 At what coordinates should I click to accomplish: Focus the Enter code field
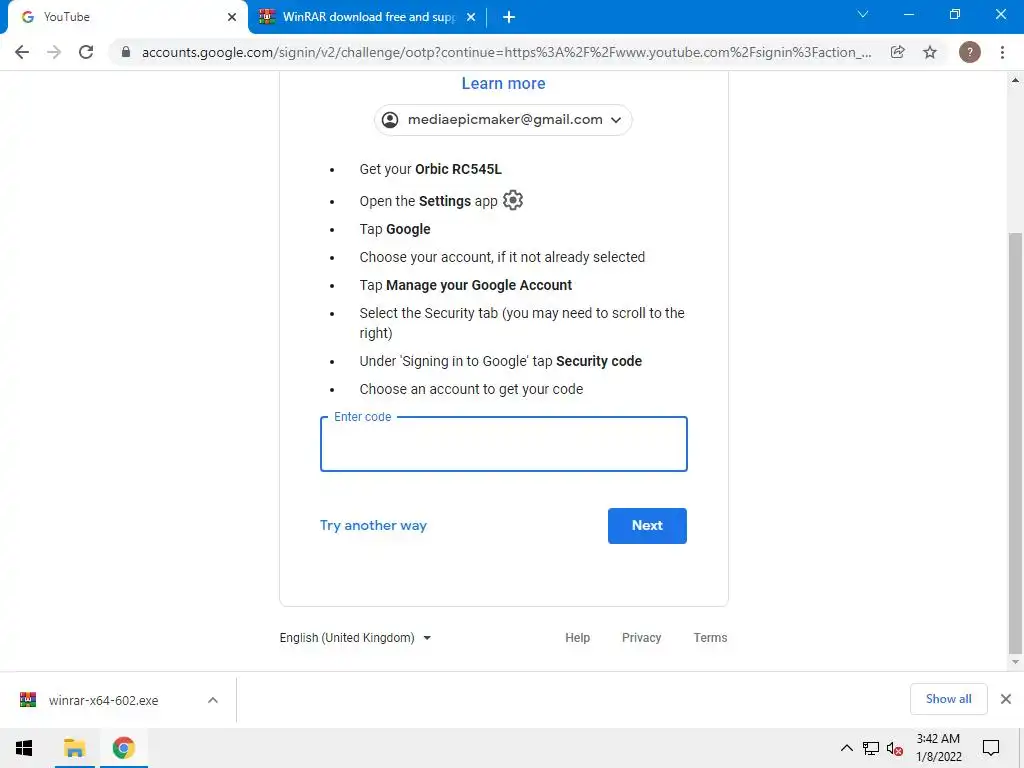tap(504, 444)
